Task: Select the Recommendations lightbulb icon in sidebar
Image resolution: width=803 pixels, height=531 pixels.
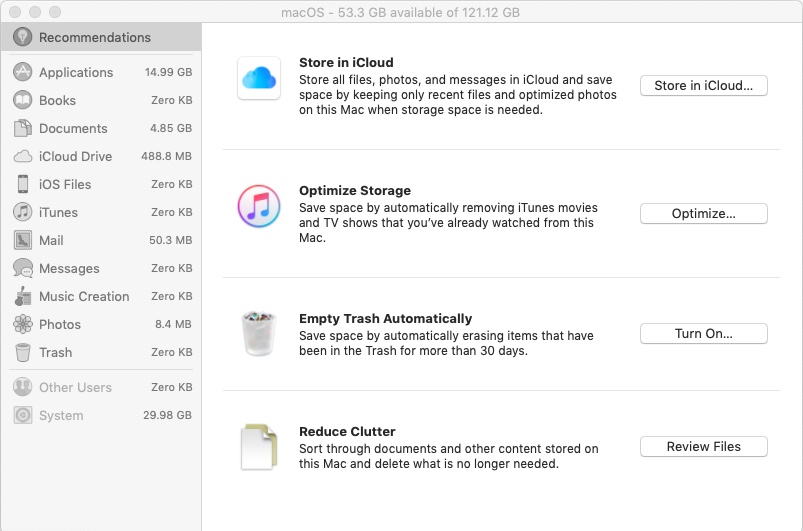Action: 22,37
